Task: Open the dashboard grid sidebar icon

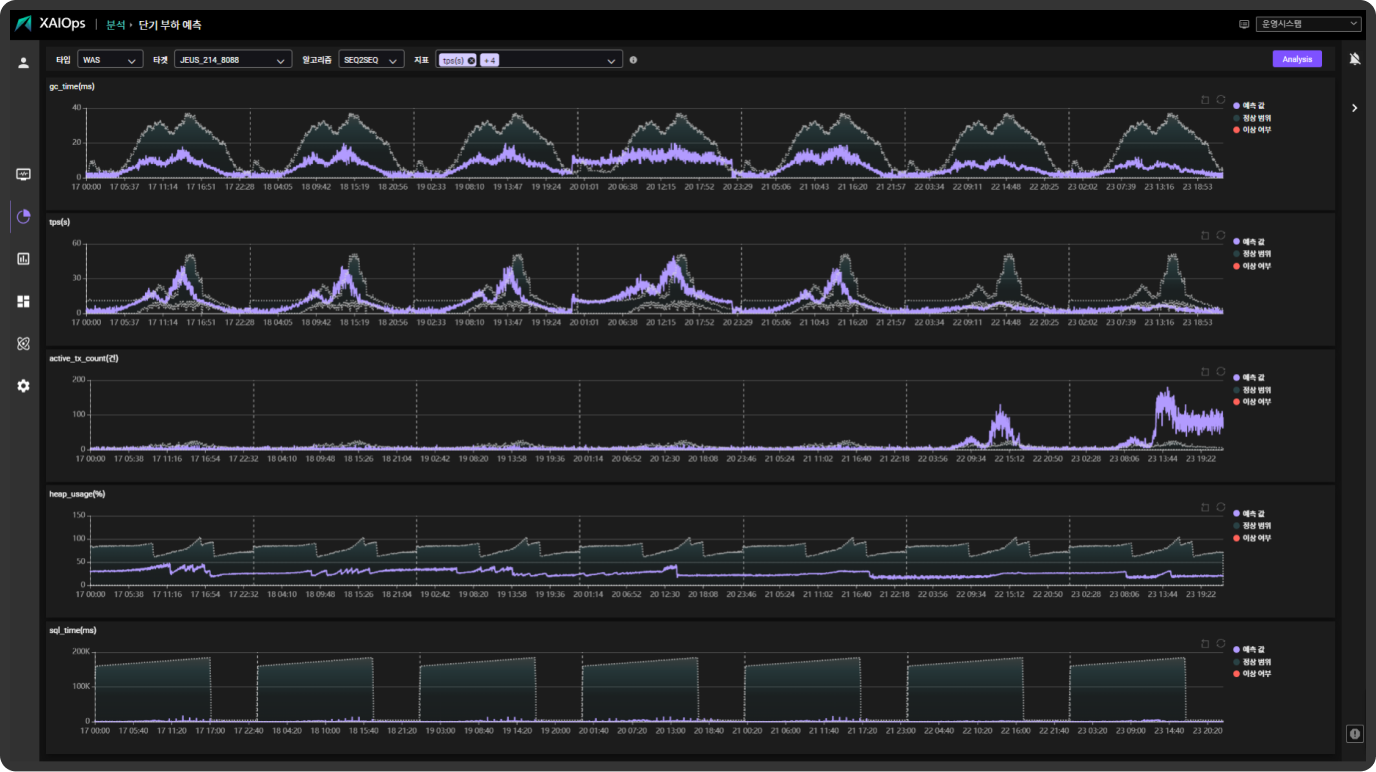Action: pos(23,301)
